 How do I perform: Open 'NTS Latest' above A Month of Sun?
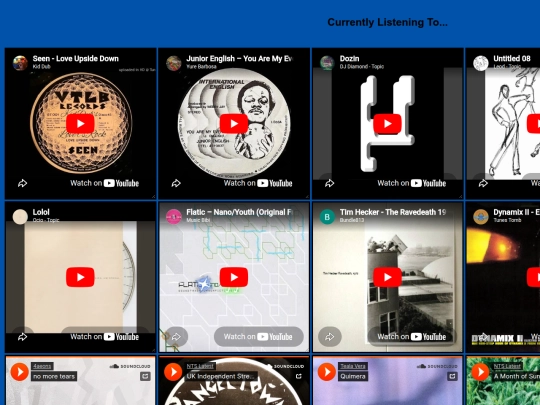coord(508,366)
